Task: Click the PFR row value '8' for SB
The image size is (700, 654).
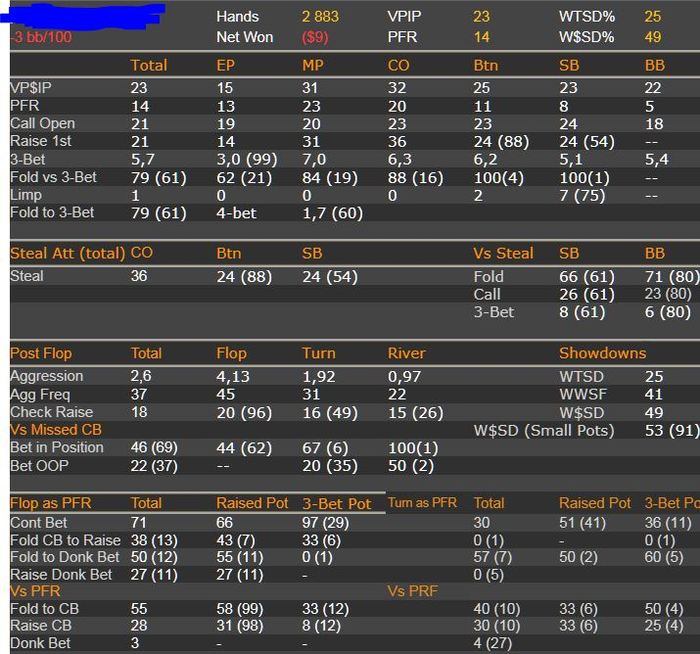Action: 564,106
